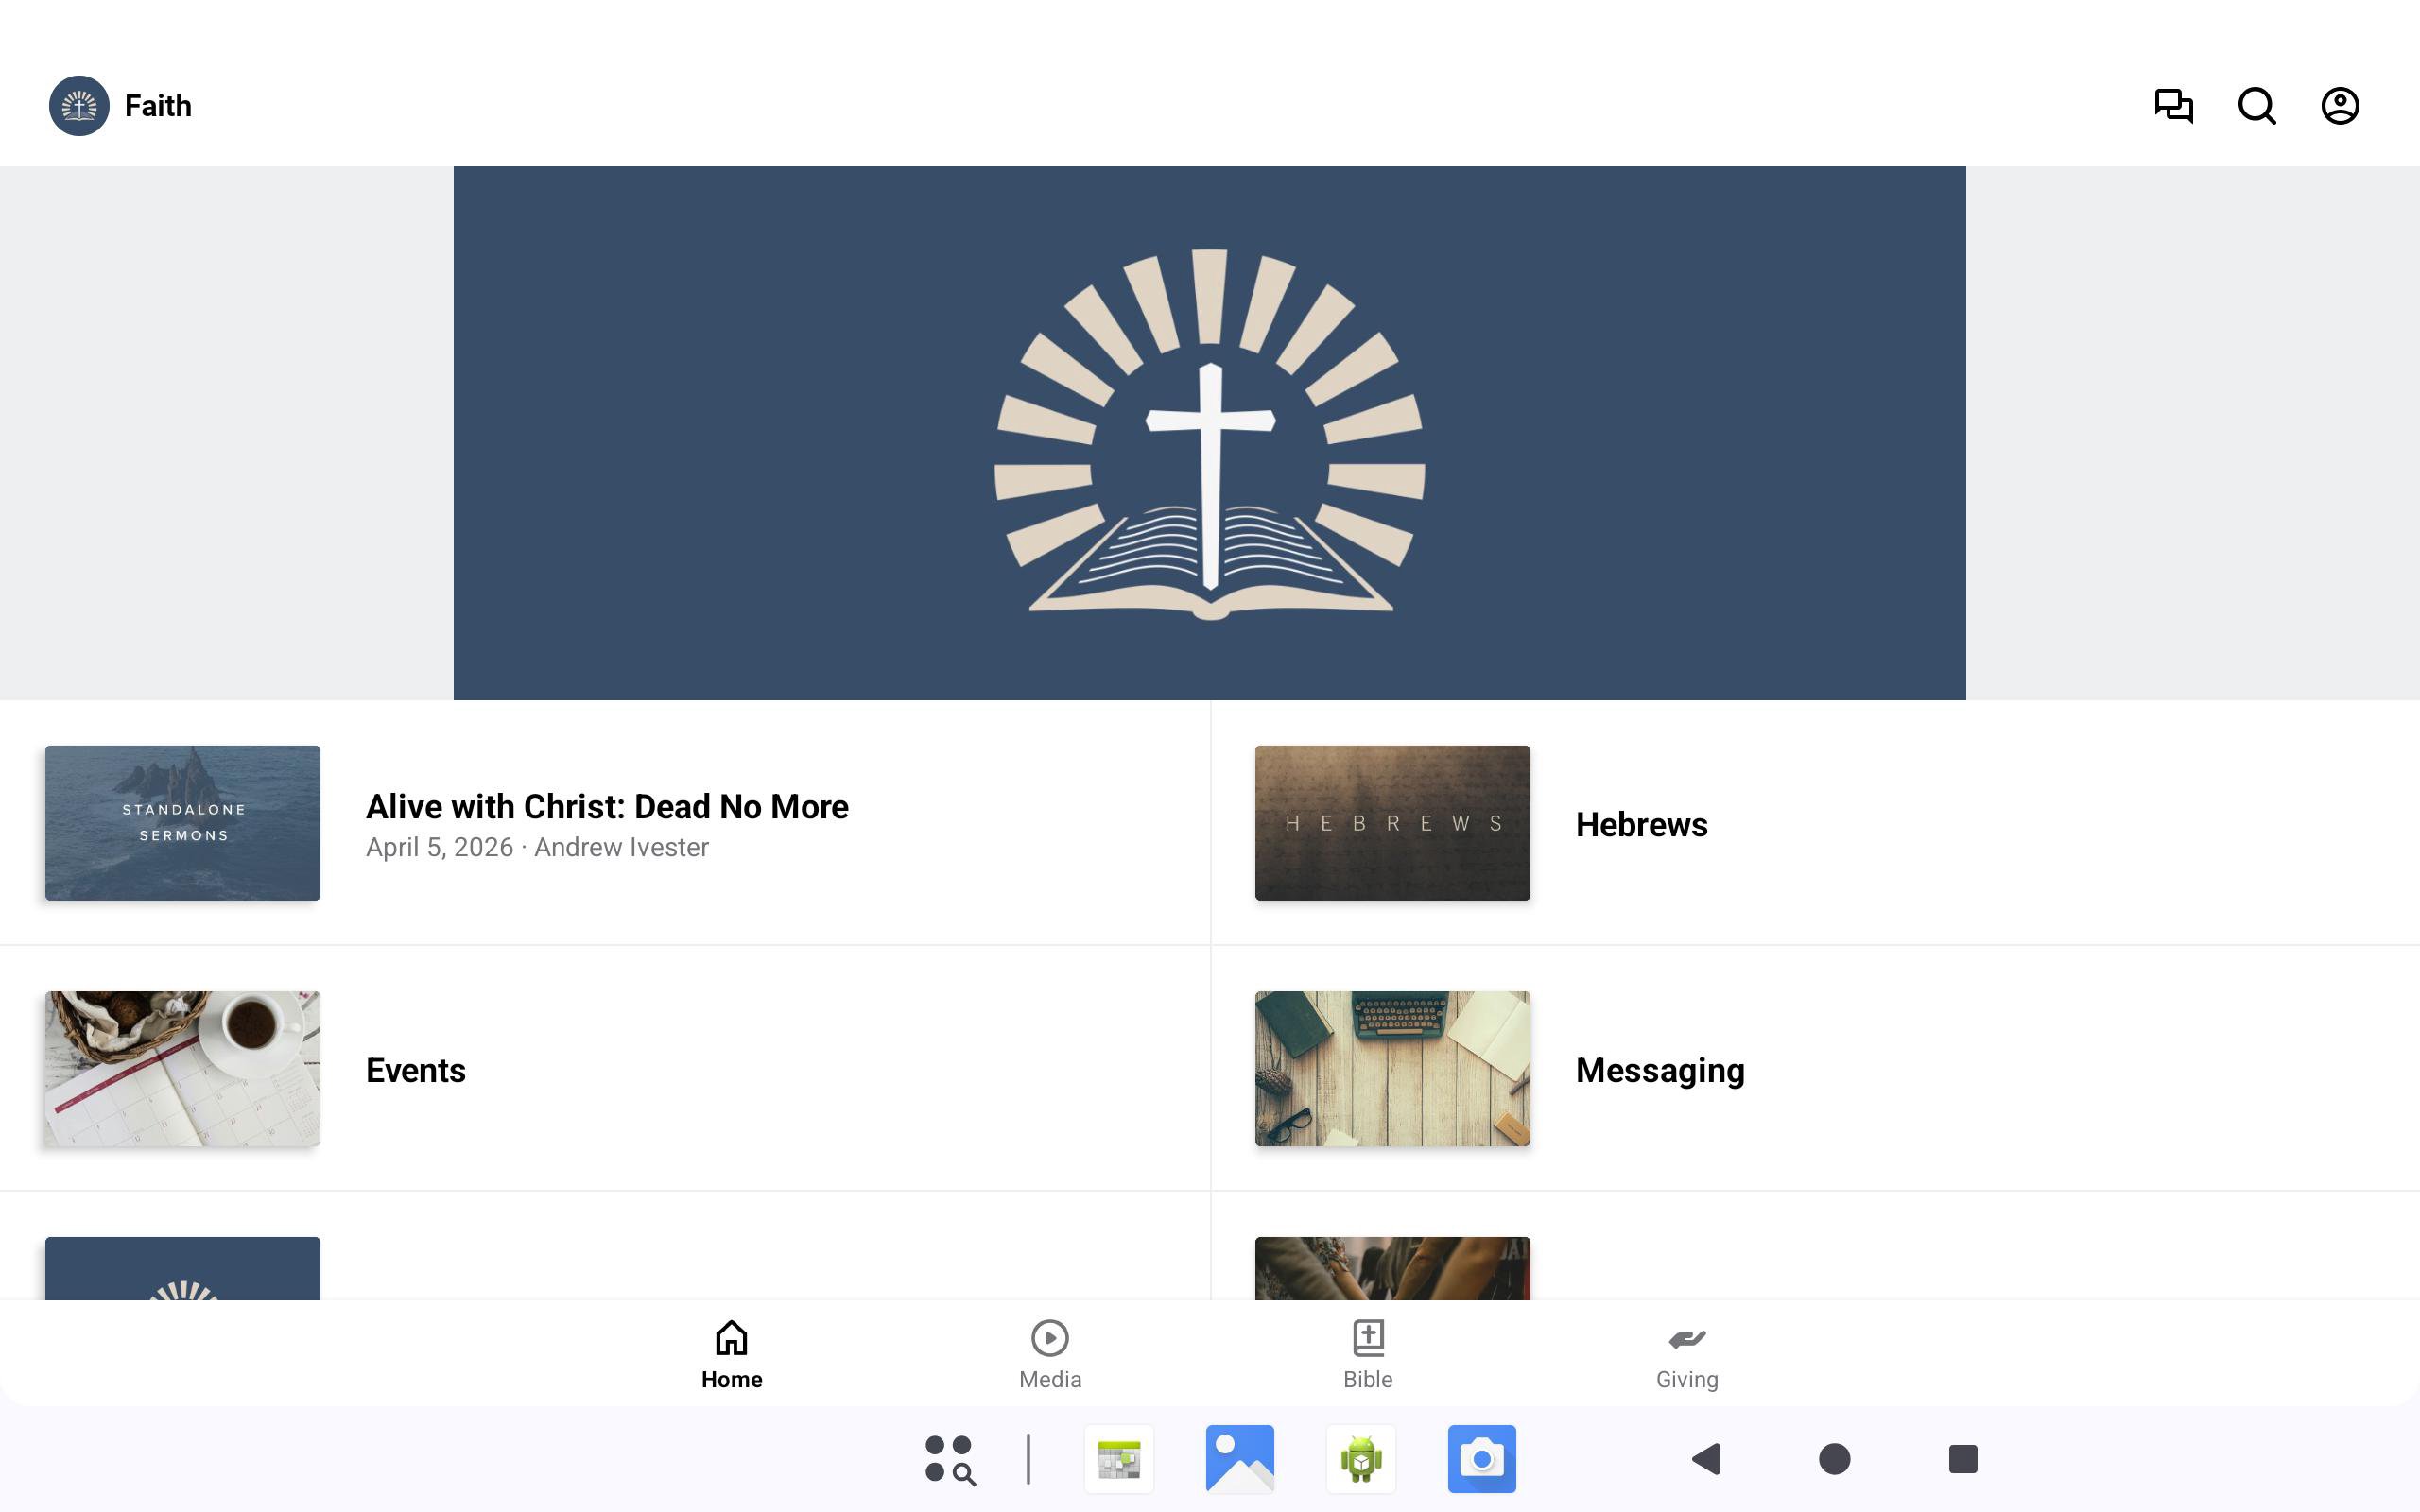
Task: Select the Home tab
Action: (x=731, y=1354)
